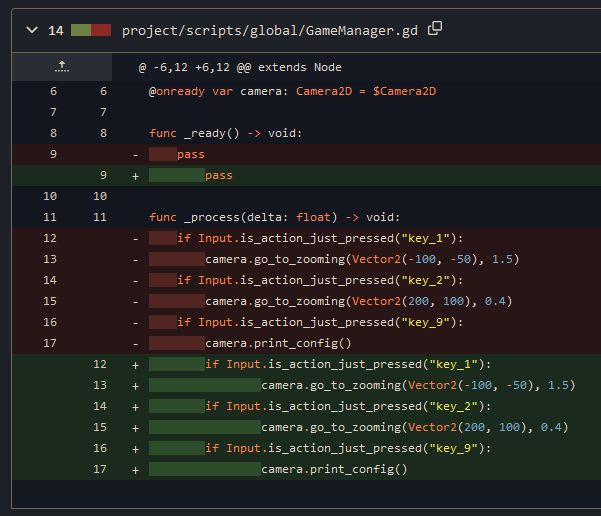Select line number 12 of removed key_1 line

pyautogui.click(x=52, y=238)
